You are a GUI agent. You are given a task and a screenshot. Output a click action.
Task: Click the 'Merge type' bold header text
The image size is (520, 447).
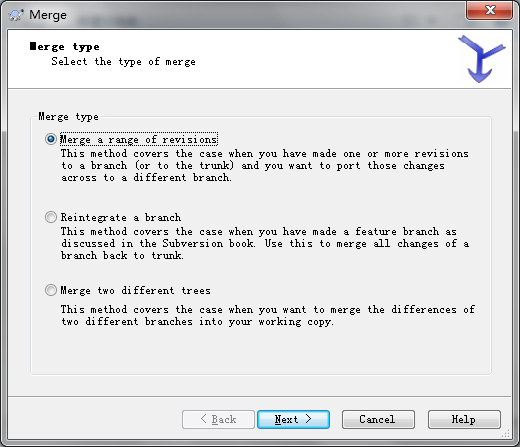pyautogui.click(x=65, y=47)
